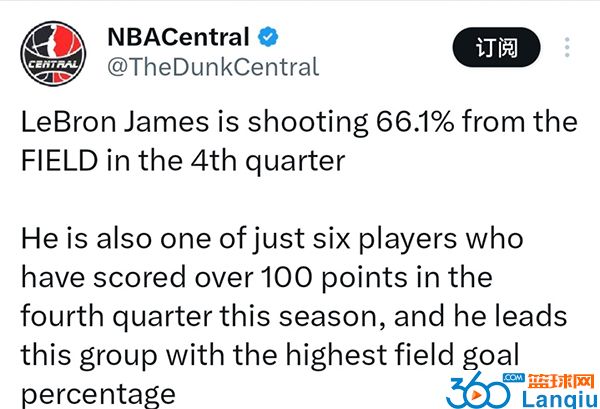The width and height of the screenshot is (600, 409).
Task: Click the blue verified badge
Action: 268,37
